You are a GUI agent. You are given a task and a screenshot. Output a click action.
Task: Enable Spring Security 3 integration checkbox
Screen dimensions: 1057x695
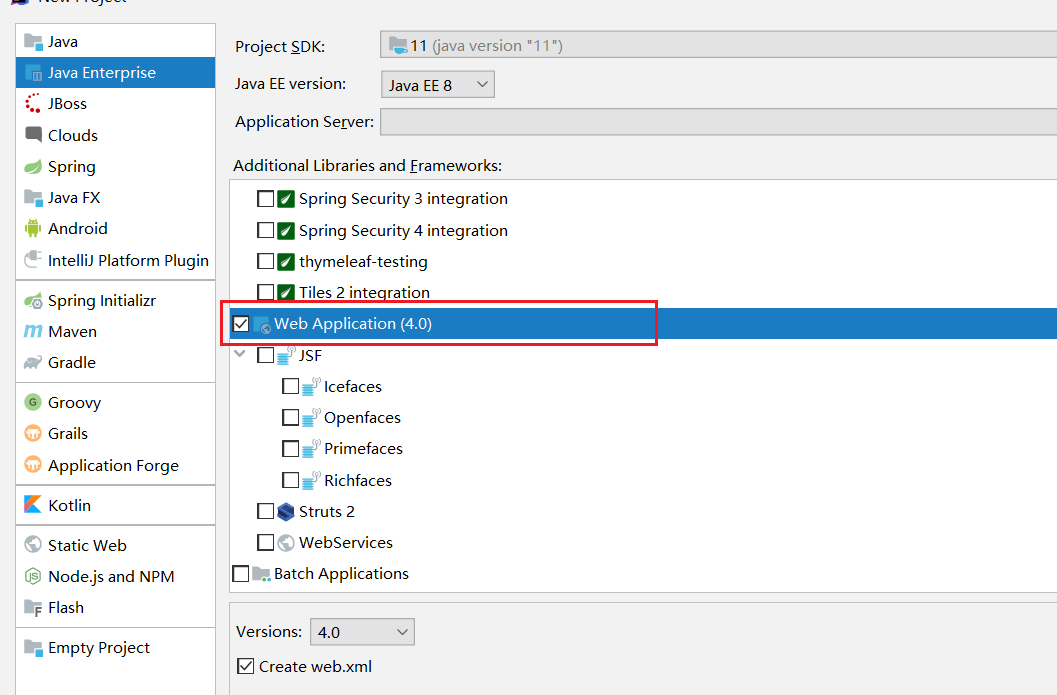[x=266, y=199]
